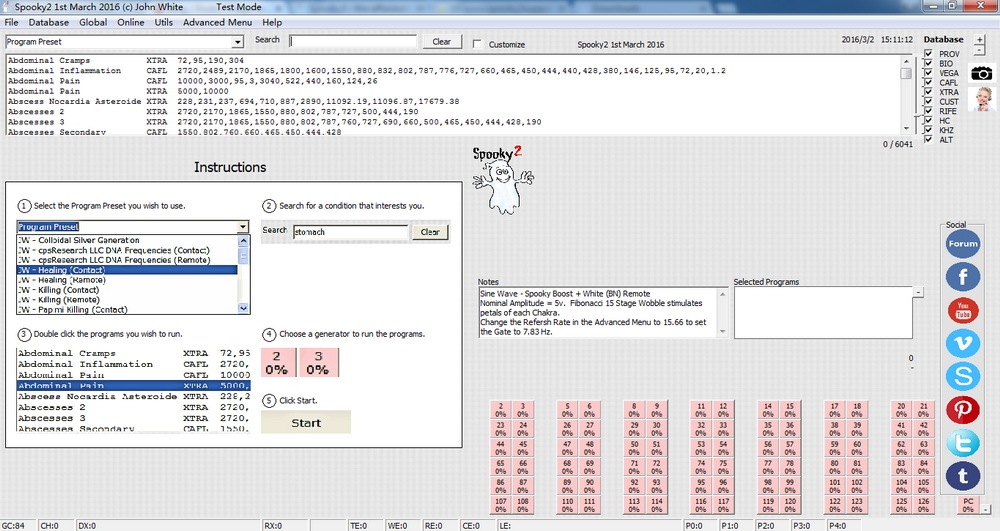Viewport: 1000px width, 531px height.
Task: Open the Instructions panel Program Preset combo arrow
Action: (243, 227)
